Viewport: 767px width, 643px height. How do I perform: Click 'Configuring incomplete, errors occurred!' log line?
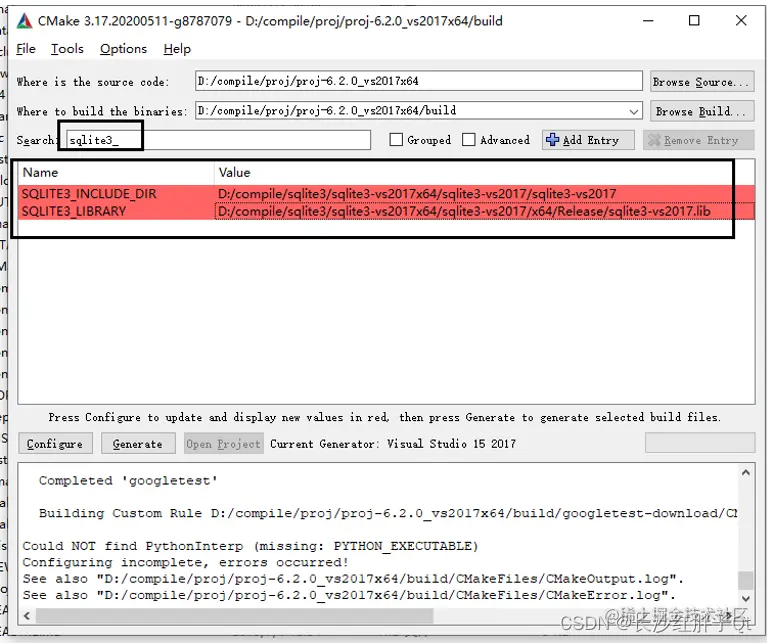185,562
